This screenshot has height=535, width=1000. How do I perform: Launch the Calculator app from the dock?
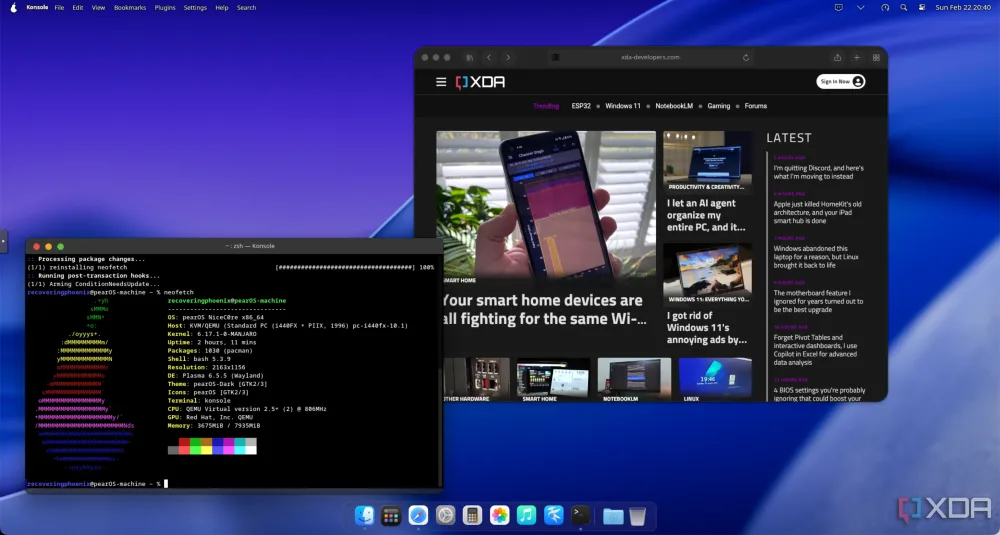pyautogui.click(x=473, y=515)
